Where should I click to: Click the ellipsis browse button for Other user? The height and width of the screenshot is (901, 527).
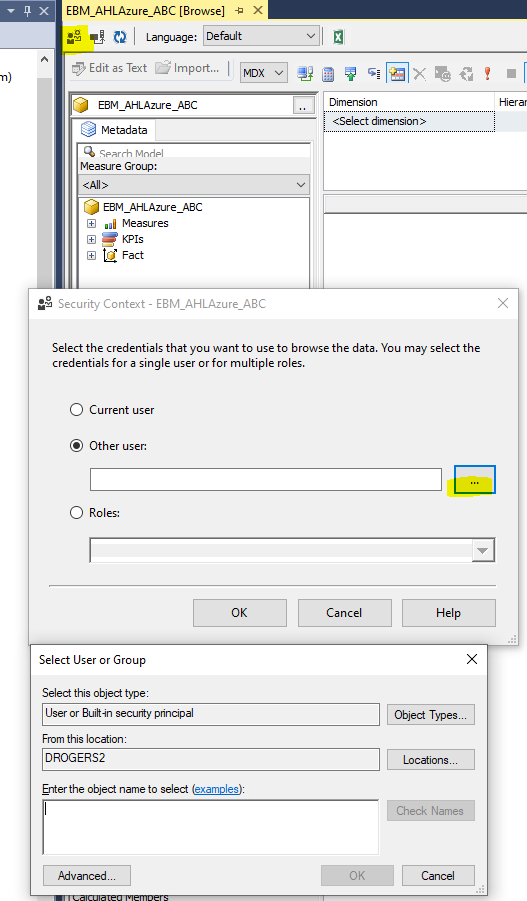[474, 480]
